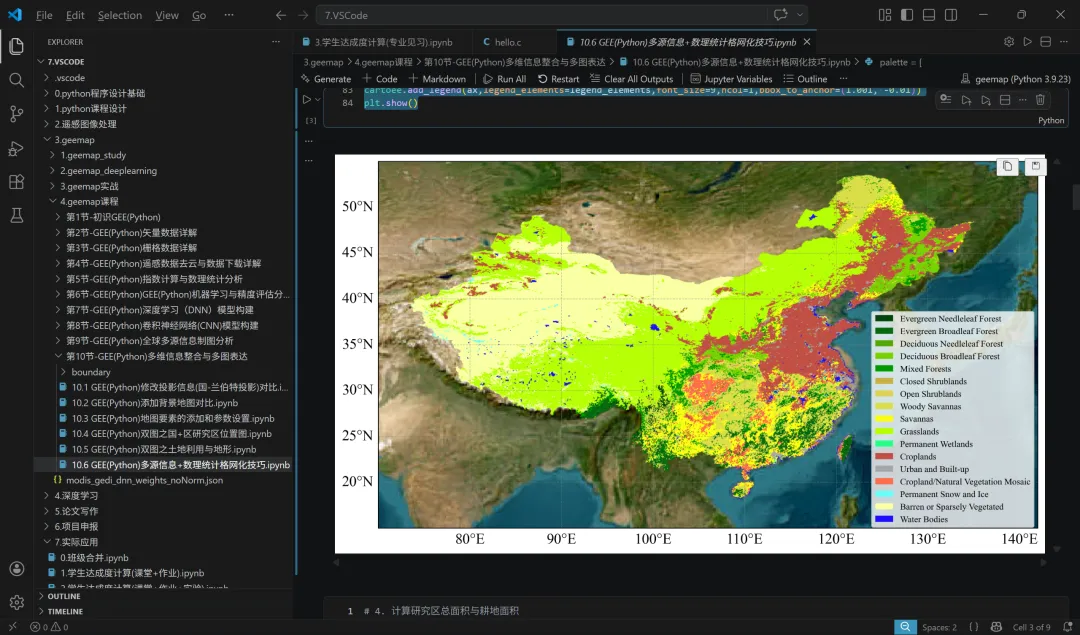Copy the map output image to clipboard
The height and width of the screenshot is (635, 1080).
pos(1008,166)
